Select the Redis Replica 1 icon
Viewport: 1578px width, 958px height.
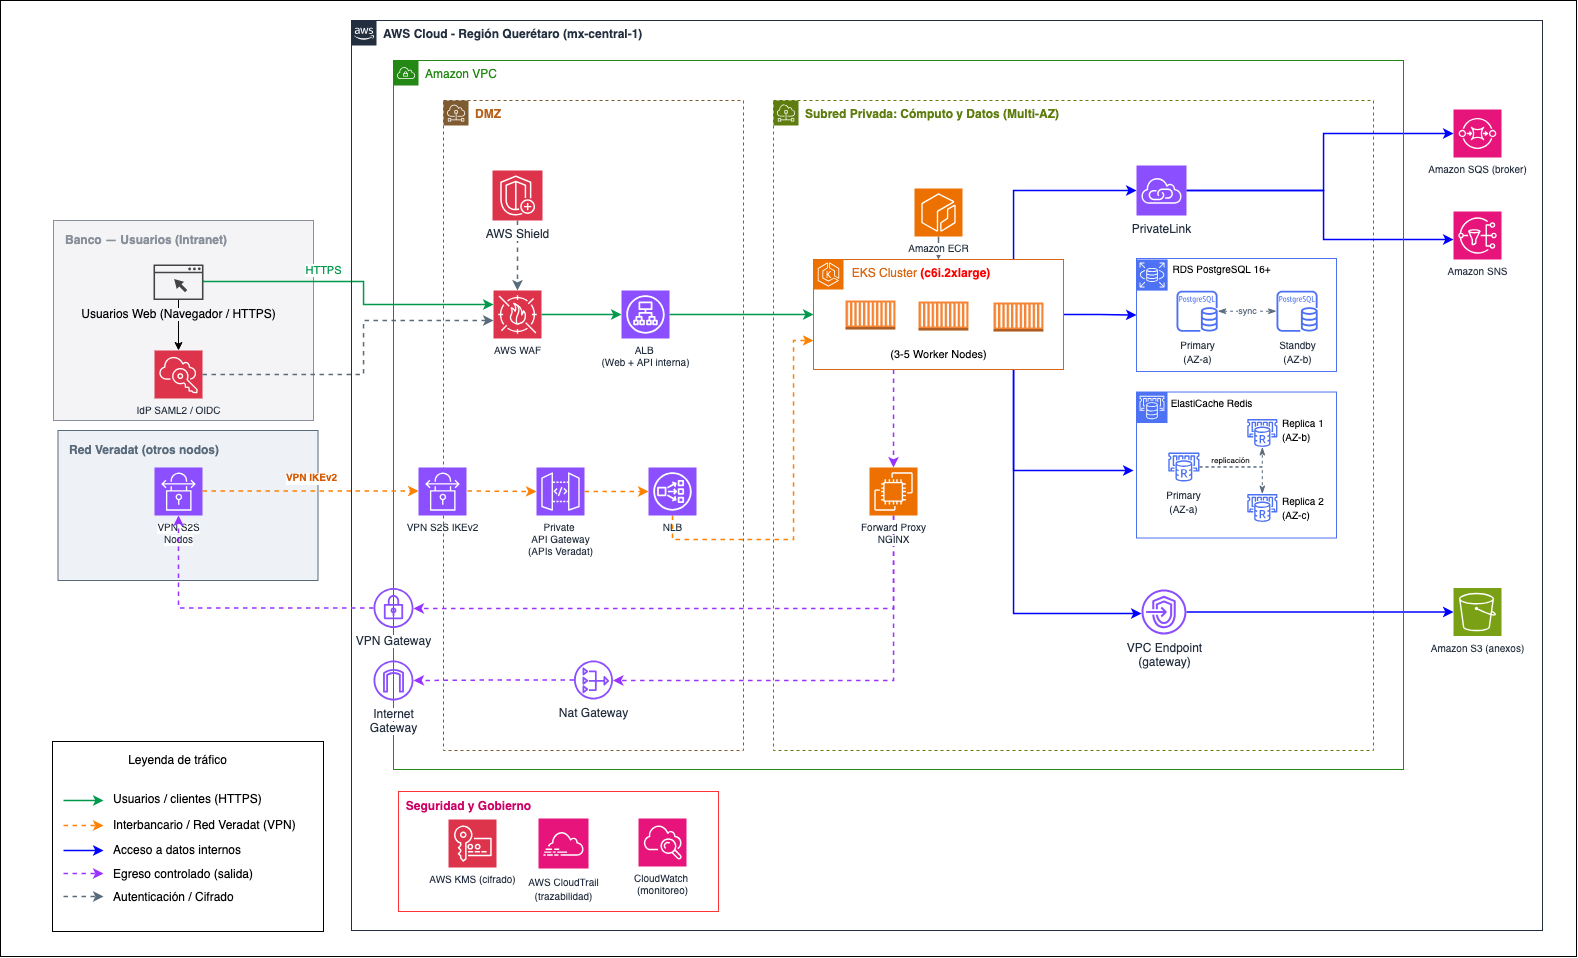pos(1262,431)
